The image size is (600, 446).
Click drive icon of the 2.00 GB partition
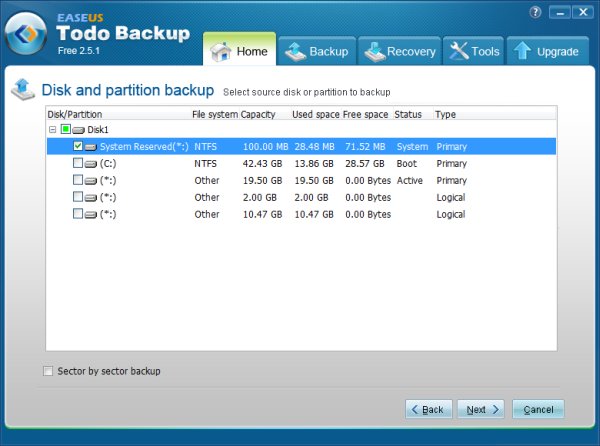[91, 198]
